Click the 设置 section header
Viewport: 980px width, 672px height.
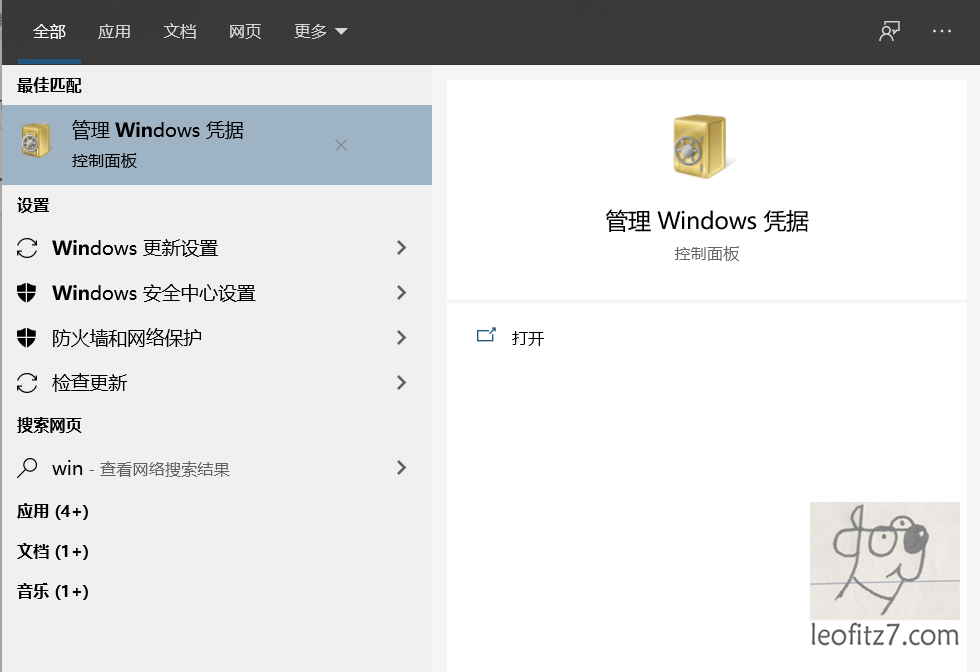(x=33, y=206)
